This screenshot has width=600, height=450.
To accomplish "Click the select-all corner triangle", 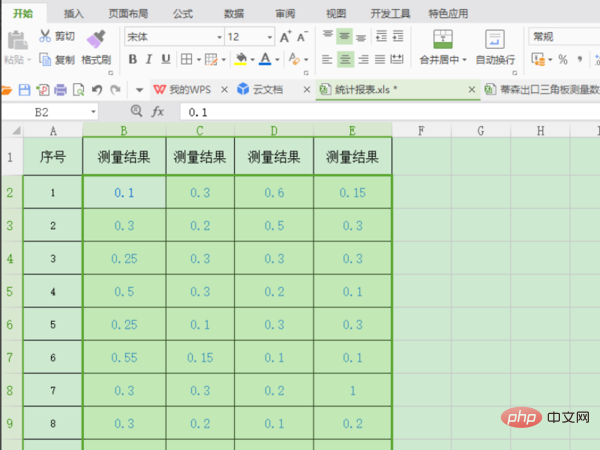I will point(16,130).
